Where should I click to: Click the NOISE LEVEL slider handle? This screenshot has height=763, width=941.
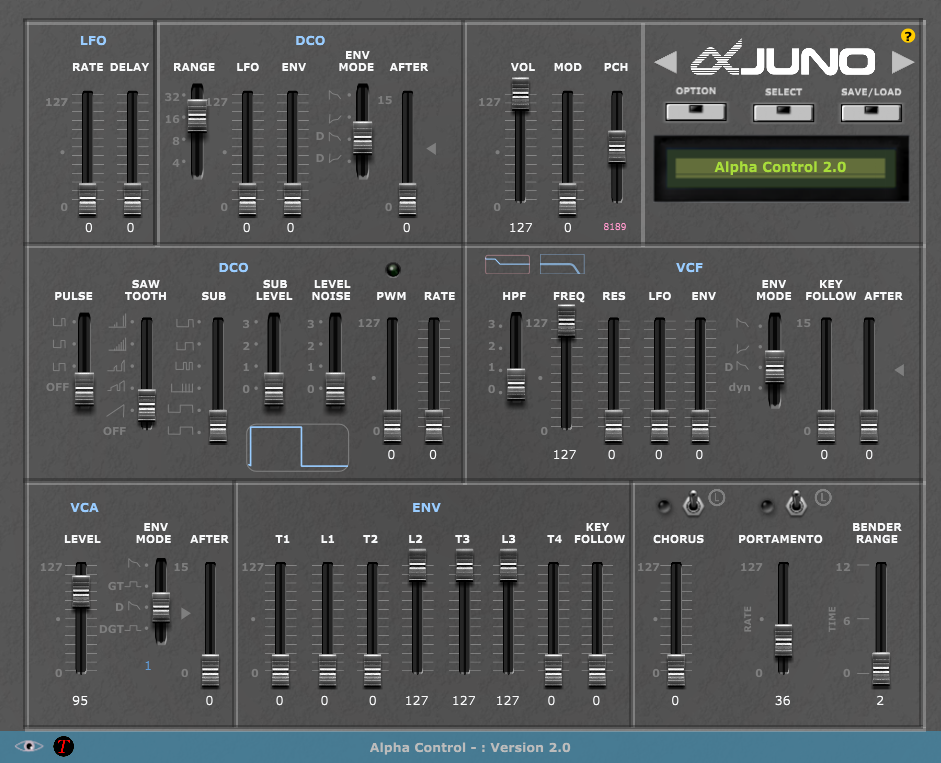click(335, 389)
